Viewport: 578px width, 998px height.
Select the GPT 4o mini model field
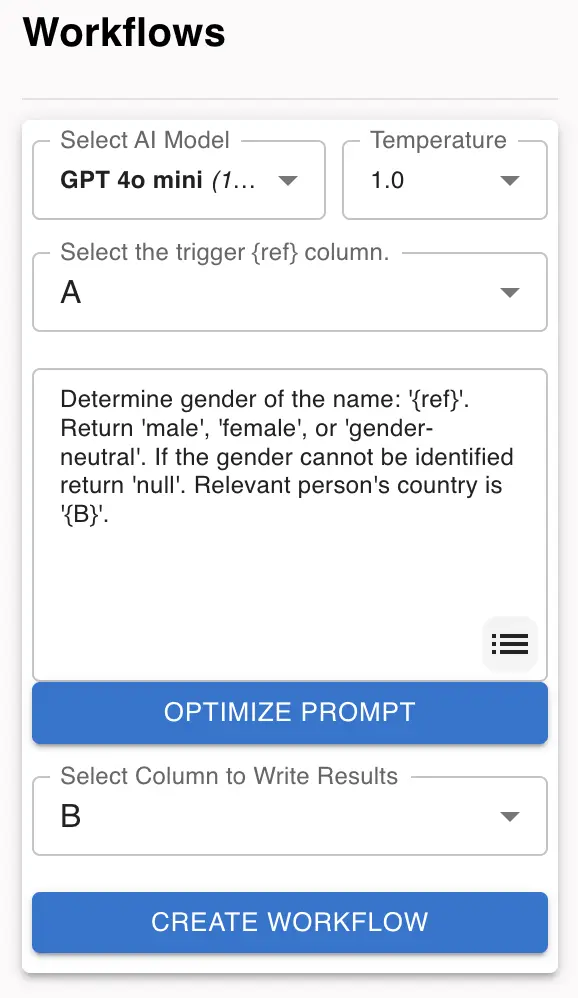coord(179,181)
